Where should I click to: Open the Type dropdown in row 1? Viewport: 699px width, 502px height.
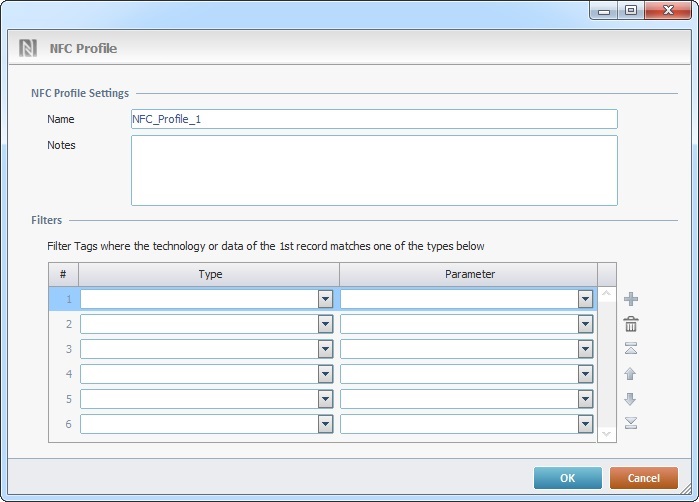tap(325, 299)
